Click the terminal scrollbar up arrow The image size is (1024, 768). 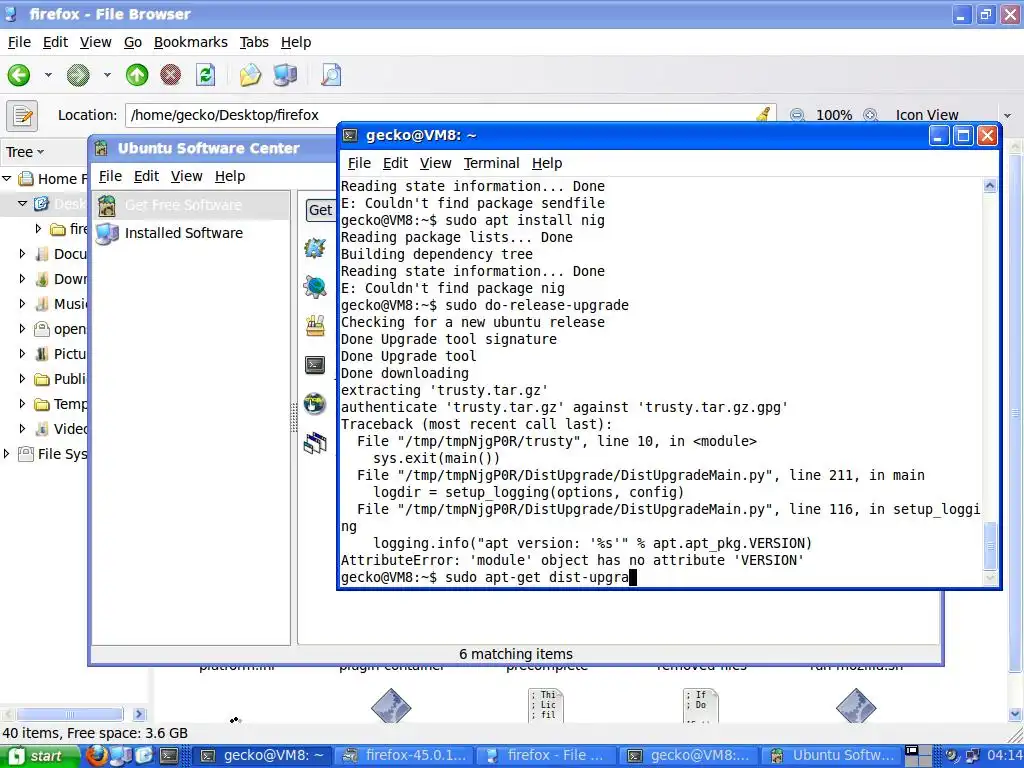tap(990, 185)
